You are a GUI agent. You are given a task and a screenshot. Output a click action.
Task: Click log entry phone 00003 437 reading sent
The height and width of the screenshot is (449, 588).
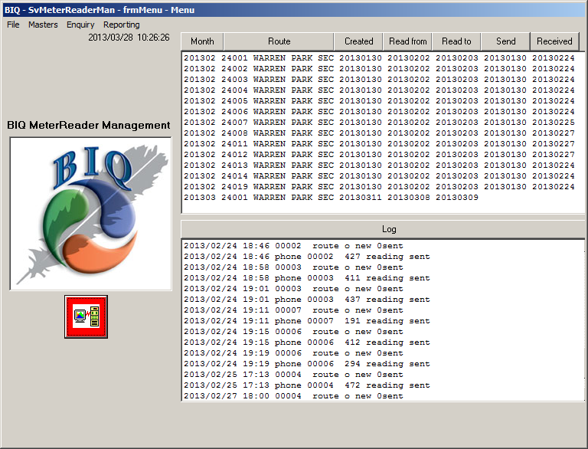pos(307,299)
